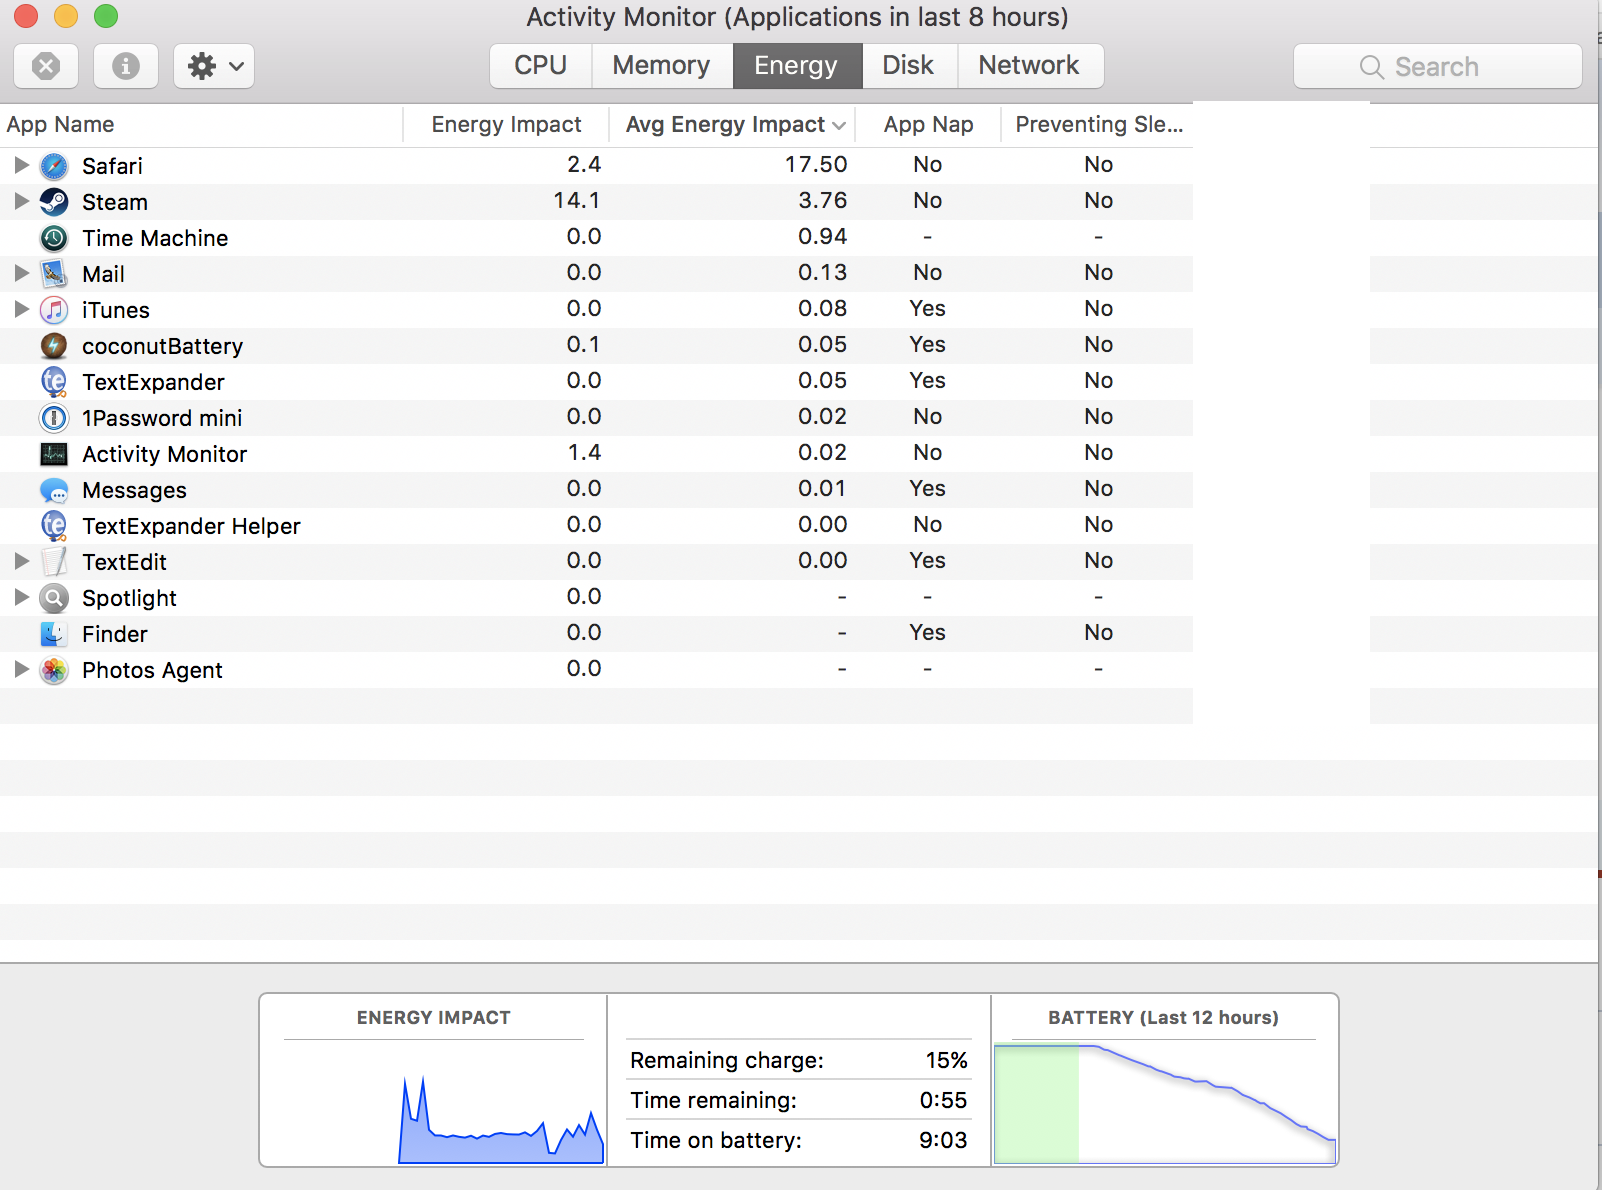Sort by App Name column header

click(201, 125)
